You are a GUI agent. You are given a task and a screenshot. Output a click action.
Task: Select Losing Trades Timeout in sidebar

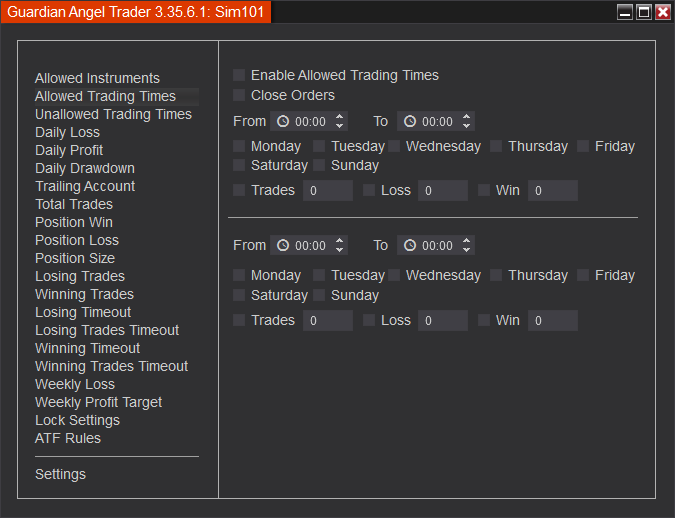[107, 330]
